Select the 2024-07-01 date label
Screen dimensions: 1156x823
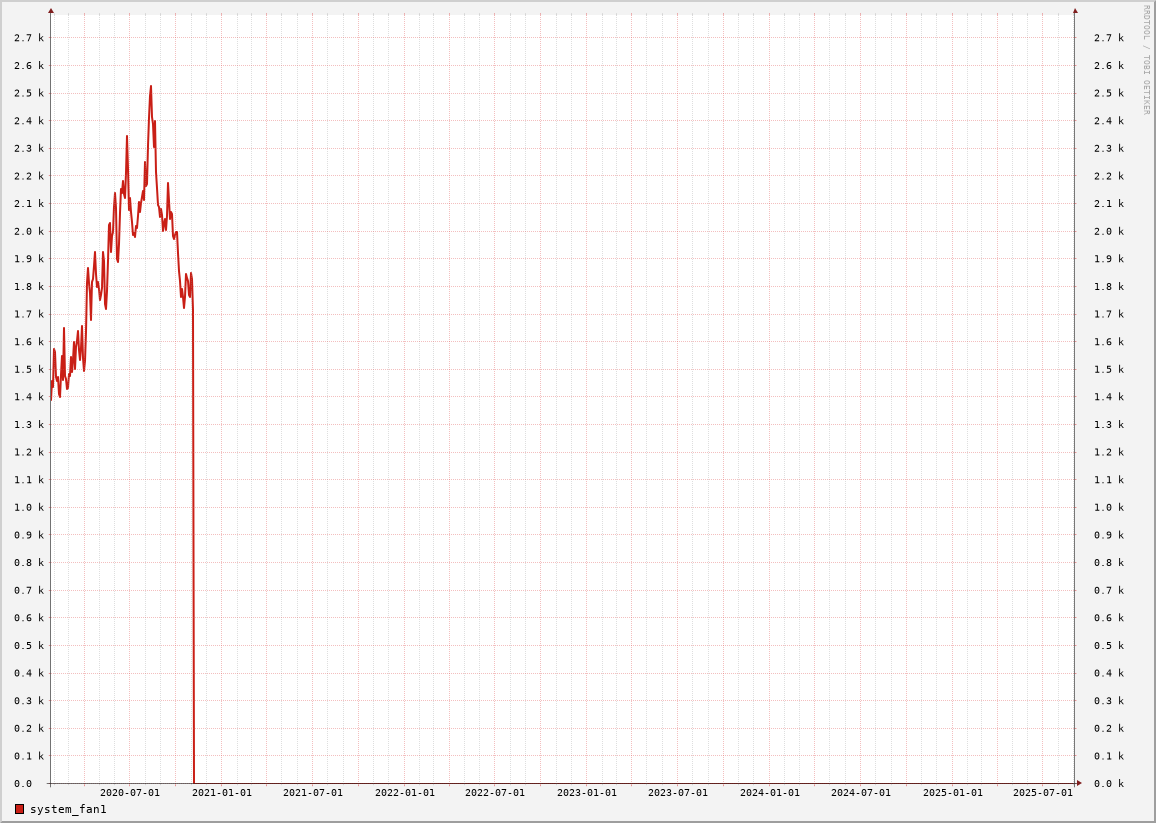[x=861, y=793]
